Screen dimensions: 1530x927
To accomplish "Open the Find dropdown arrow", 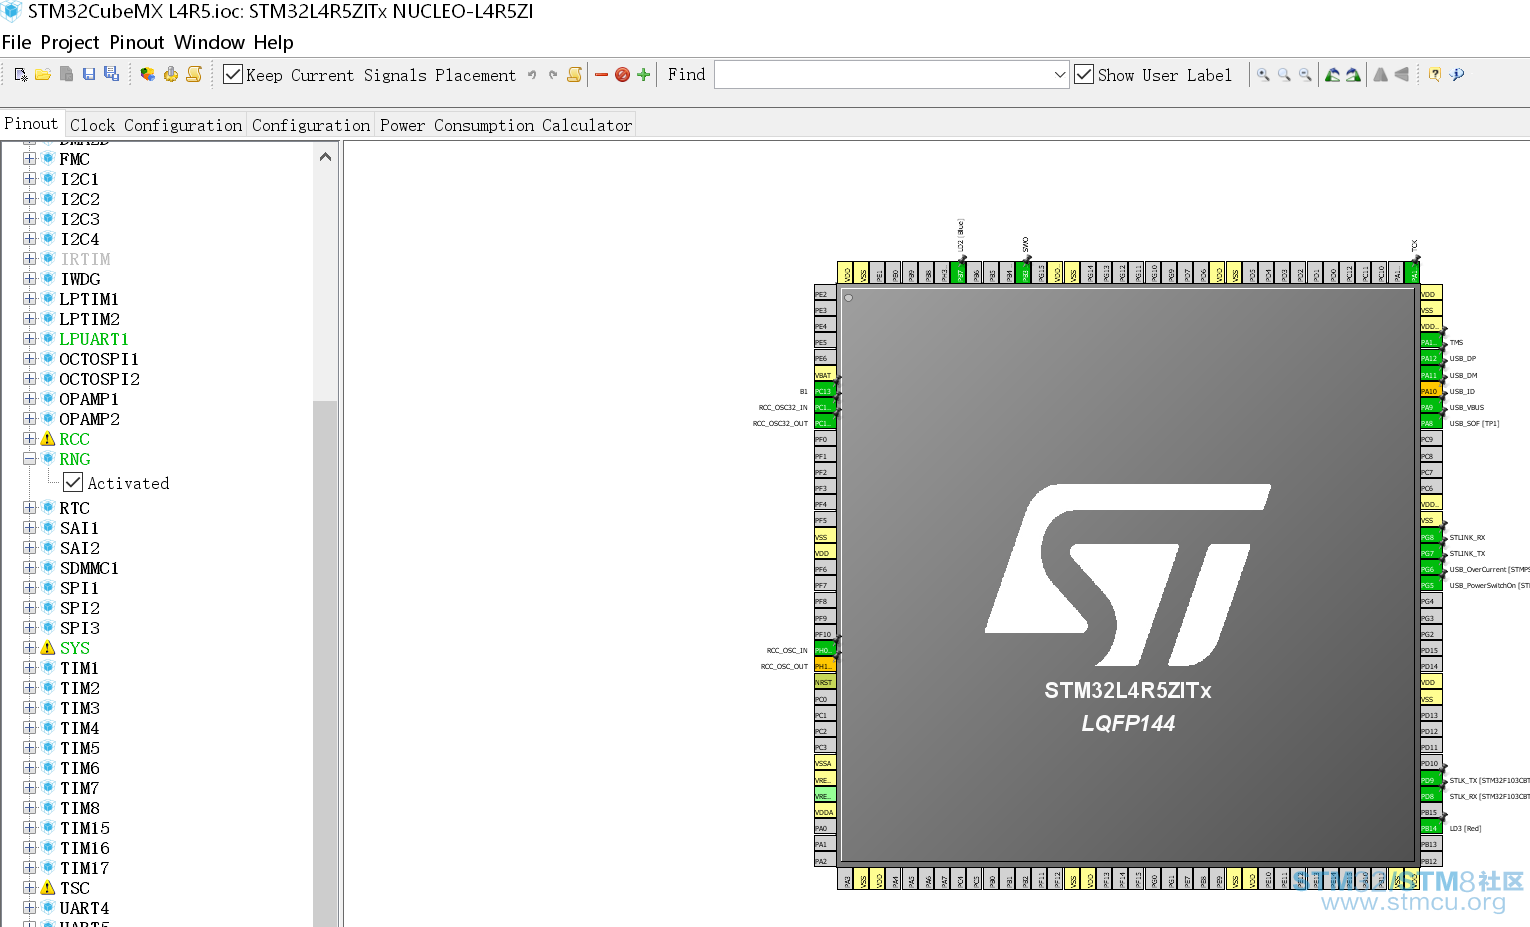I will 1060,75.
